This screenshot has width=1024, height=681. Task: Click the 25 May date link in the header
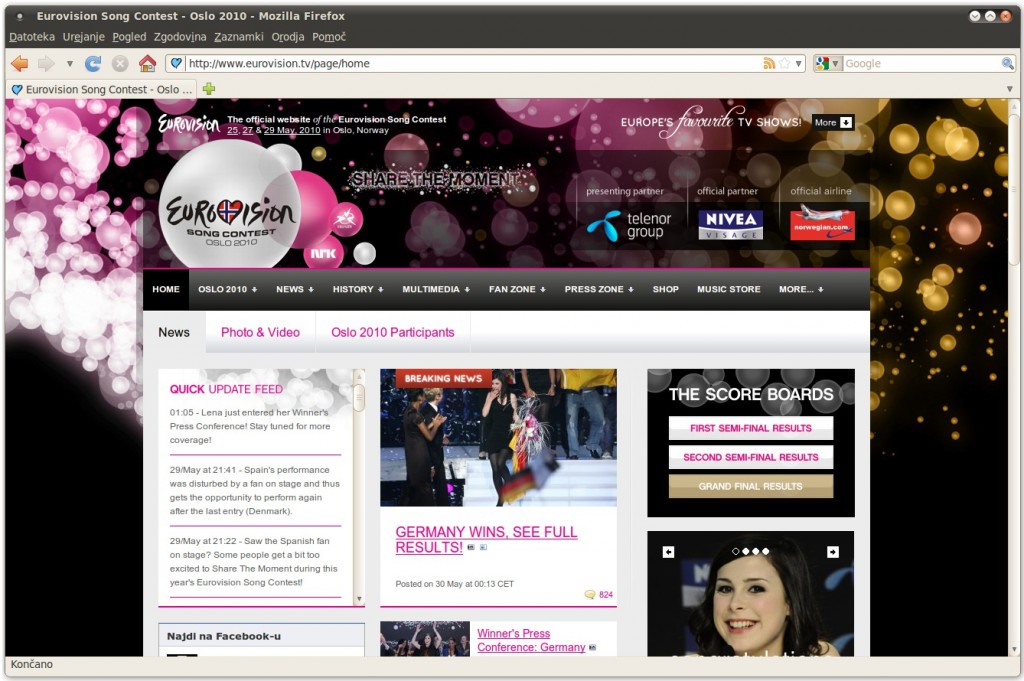tap(232, 130)
